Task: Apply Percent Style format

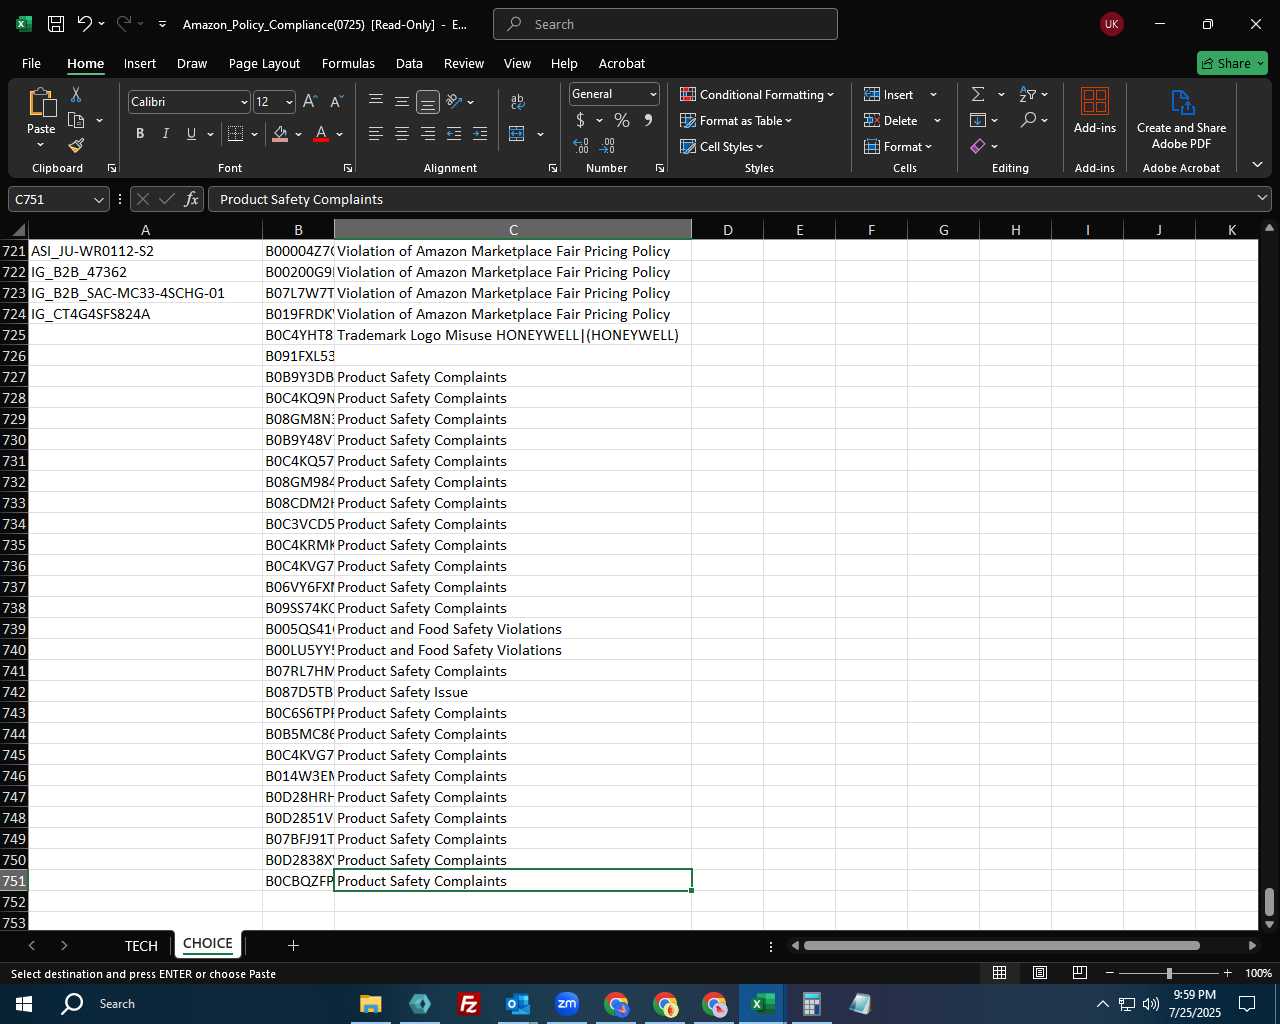Action: click(622, 120)
